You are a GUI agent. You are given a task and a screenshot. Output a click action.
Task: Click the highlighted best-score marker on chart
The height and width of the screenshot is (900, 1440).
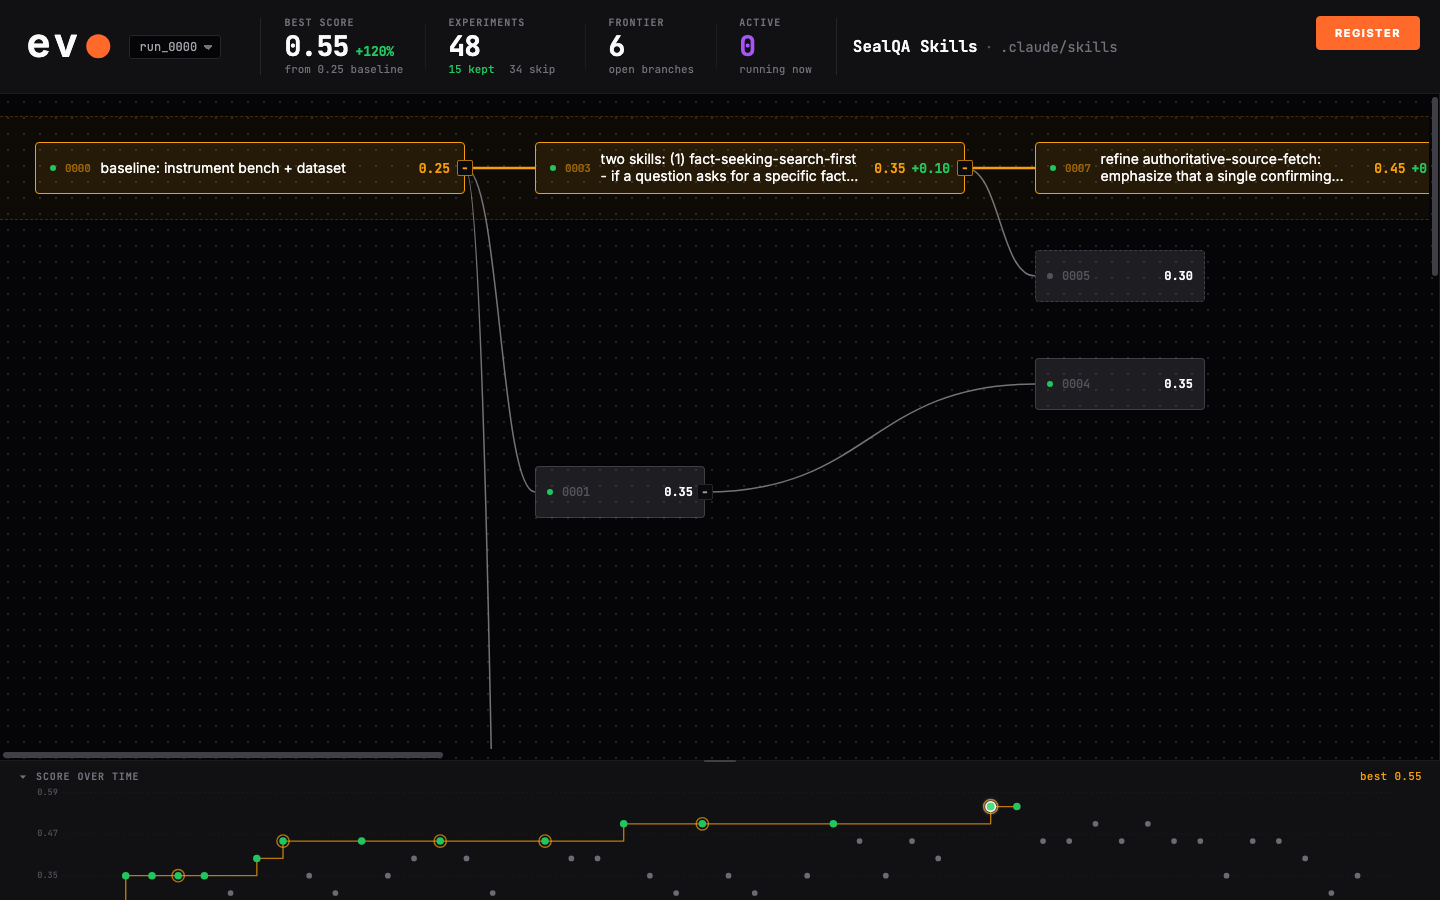coord(990,806)
